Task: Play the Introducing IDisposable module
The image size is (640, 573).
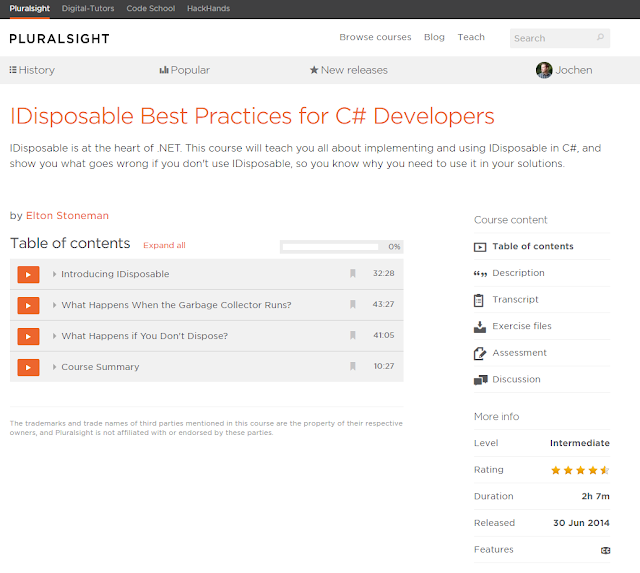Action: [28, 274]
